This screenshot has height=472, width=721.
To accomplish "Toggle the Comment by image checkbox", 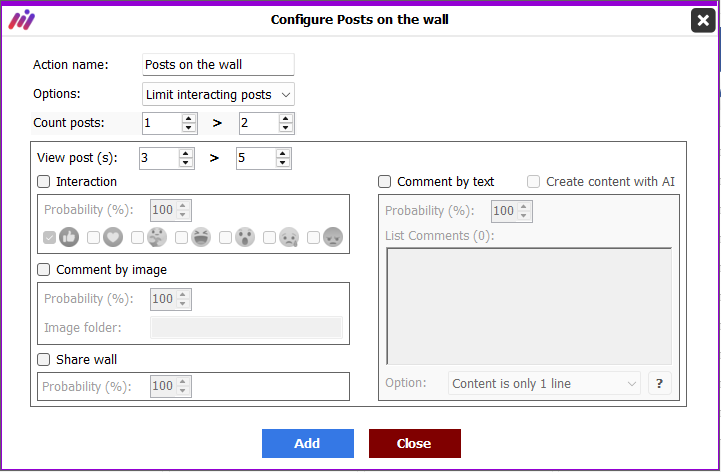I will click(x=44, y=270).
